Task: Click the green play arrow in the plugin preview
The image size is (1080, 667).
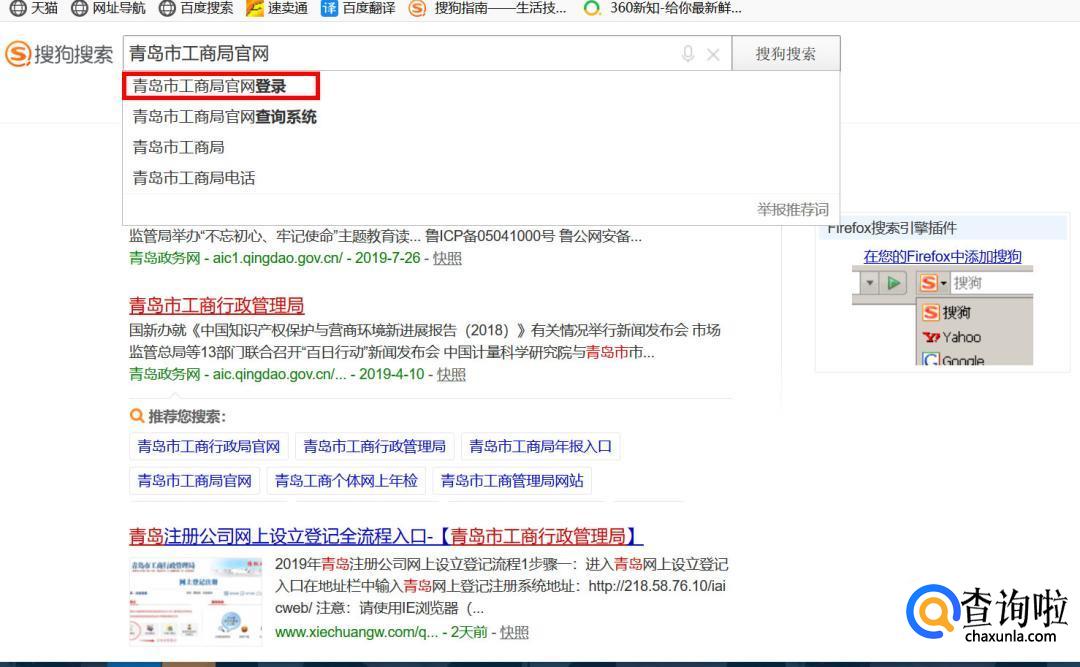Action: point(893,283)
